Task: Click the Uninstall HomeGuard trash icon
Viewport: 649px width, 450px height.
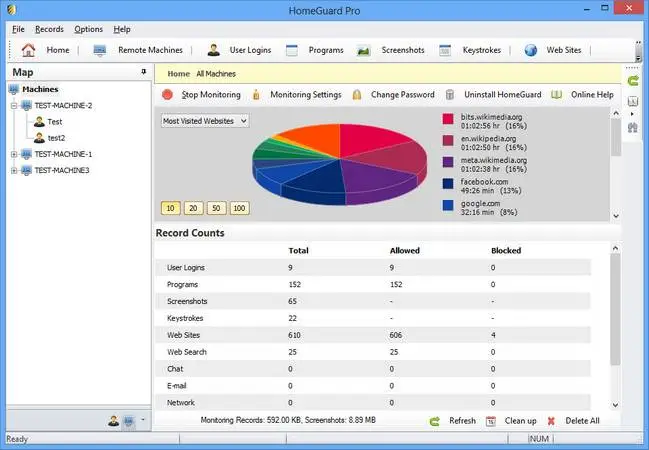Action: pos(450,95)
